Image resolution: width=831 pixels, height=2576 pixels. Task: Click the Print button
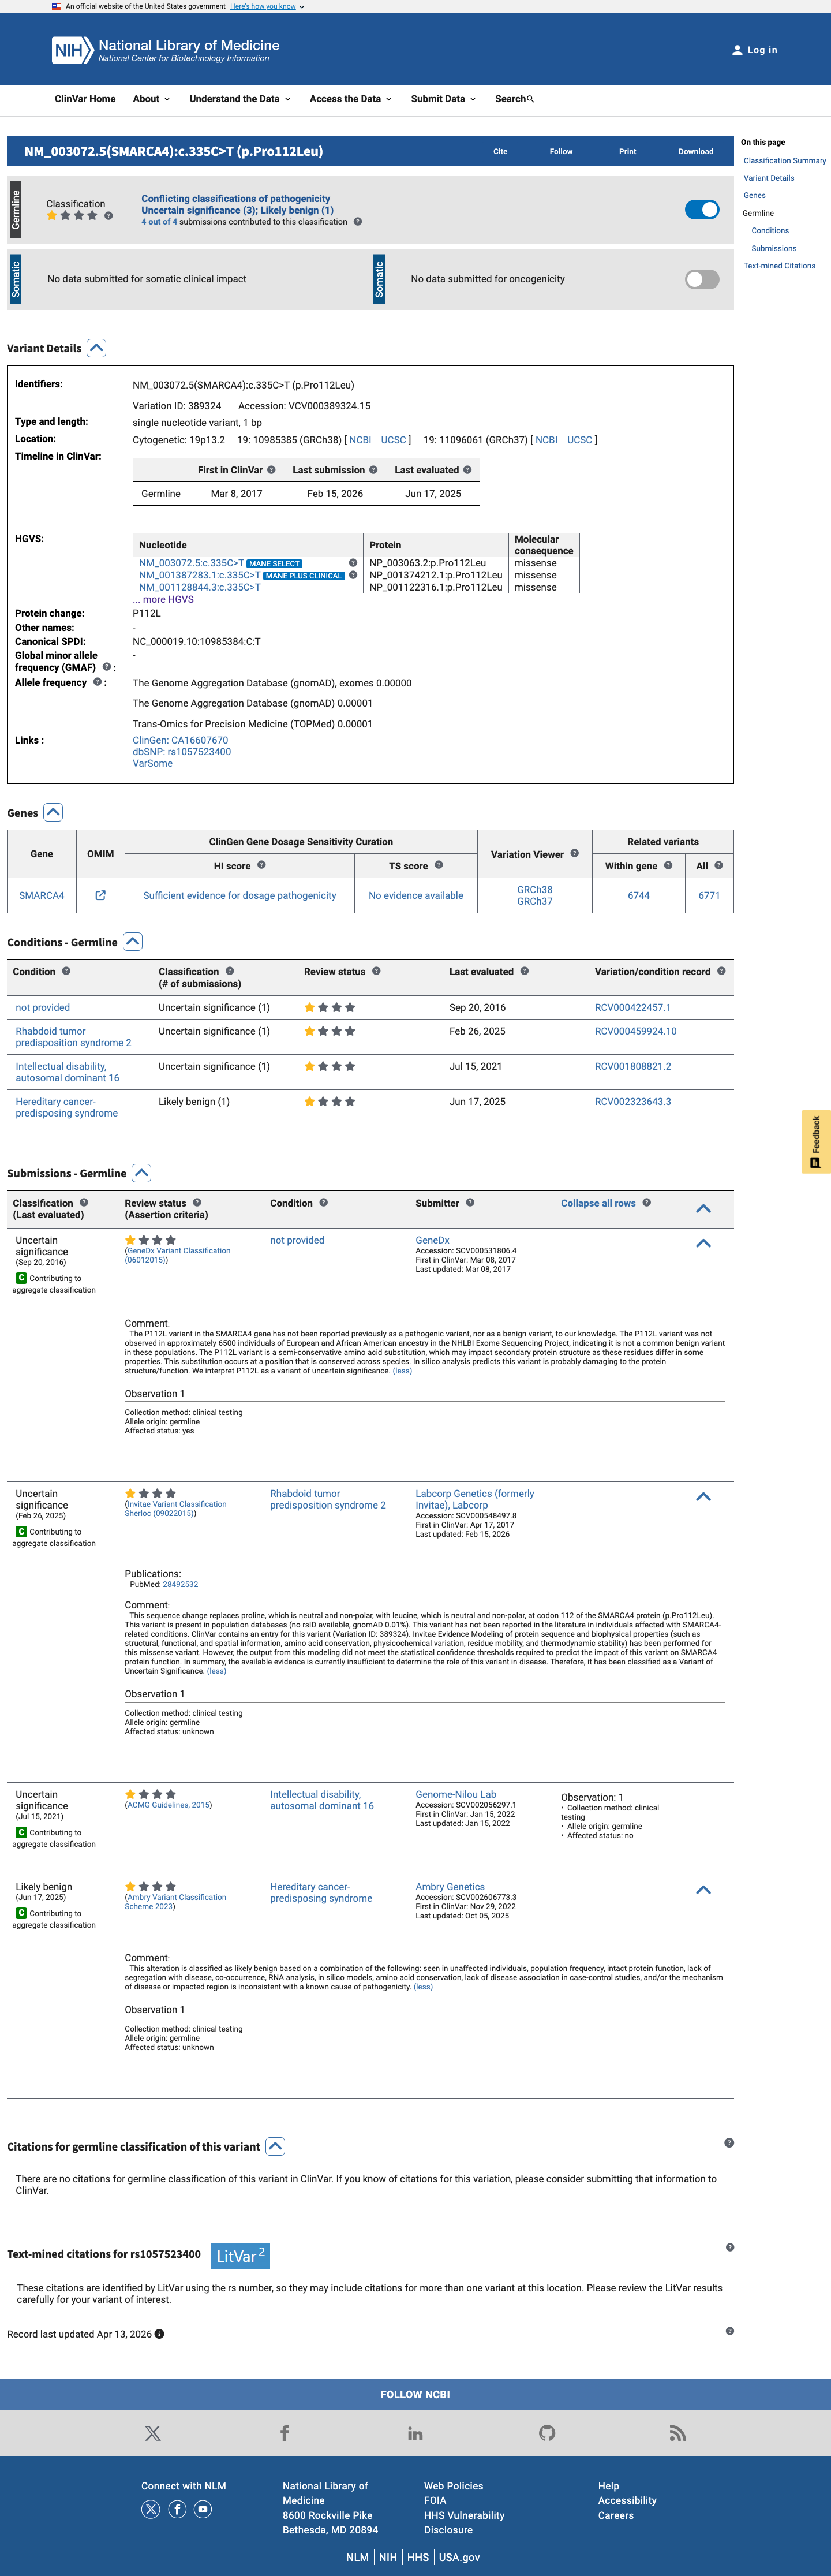(x=627, y=152)
